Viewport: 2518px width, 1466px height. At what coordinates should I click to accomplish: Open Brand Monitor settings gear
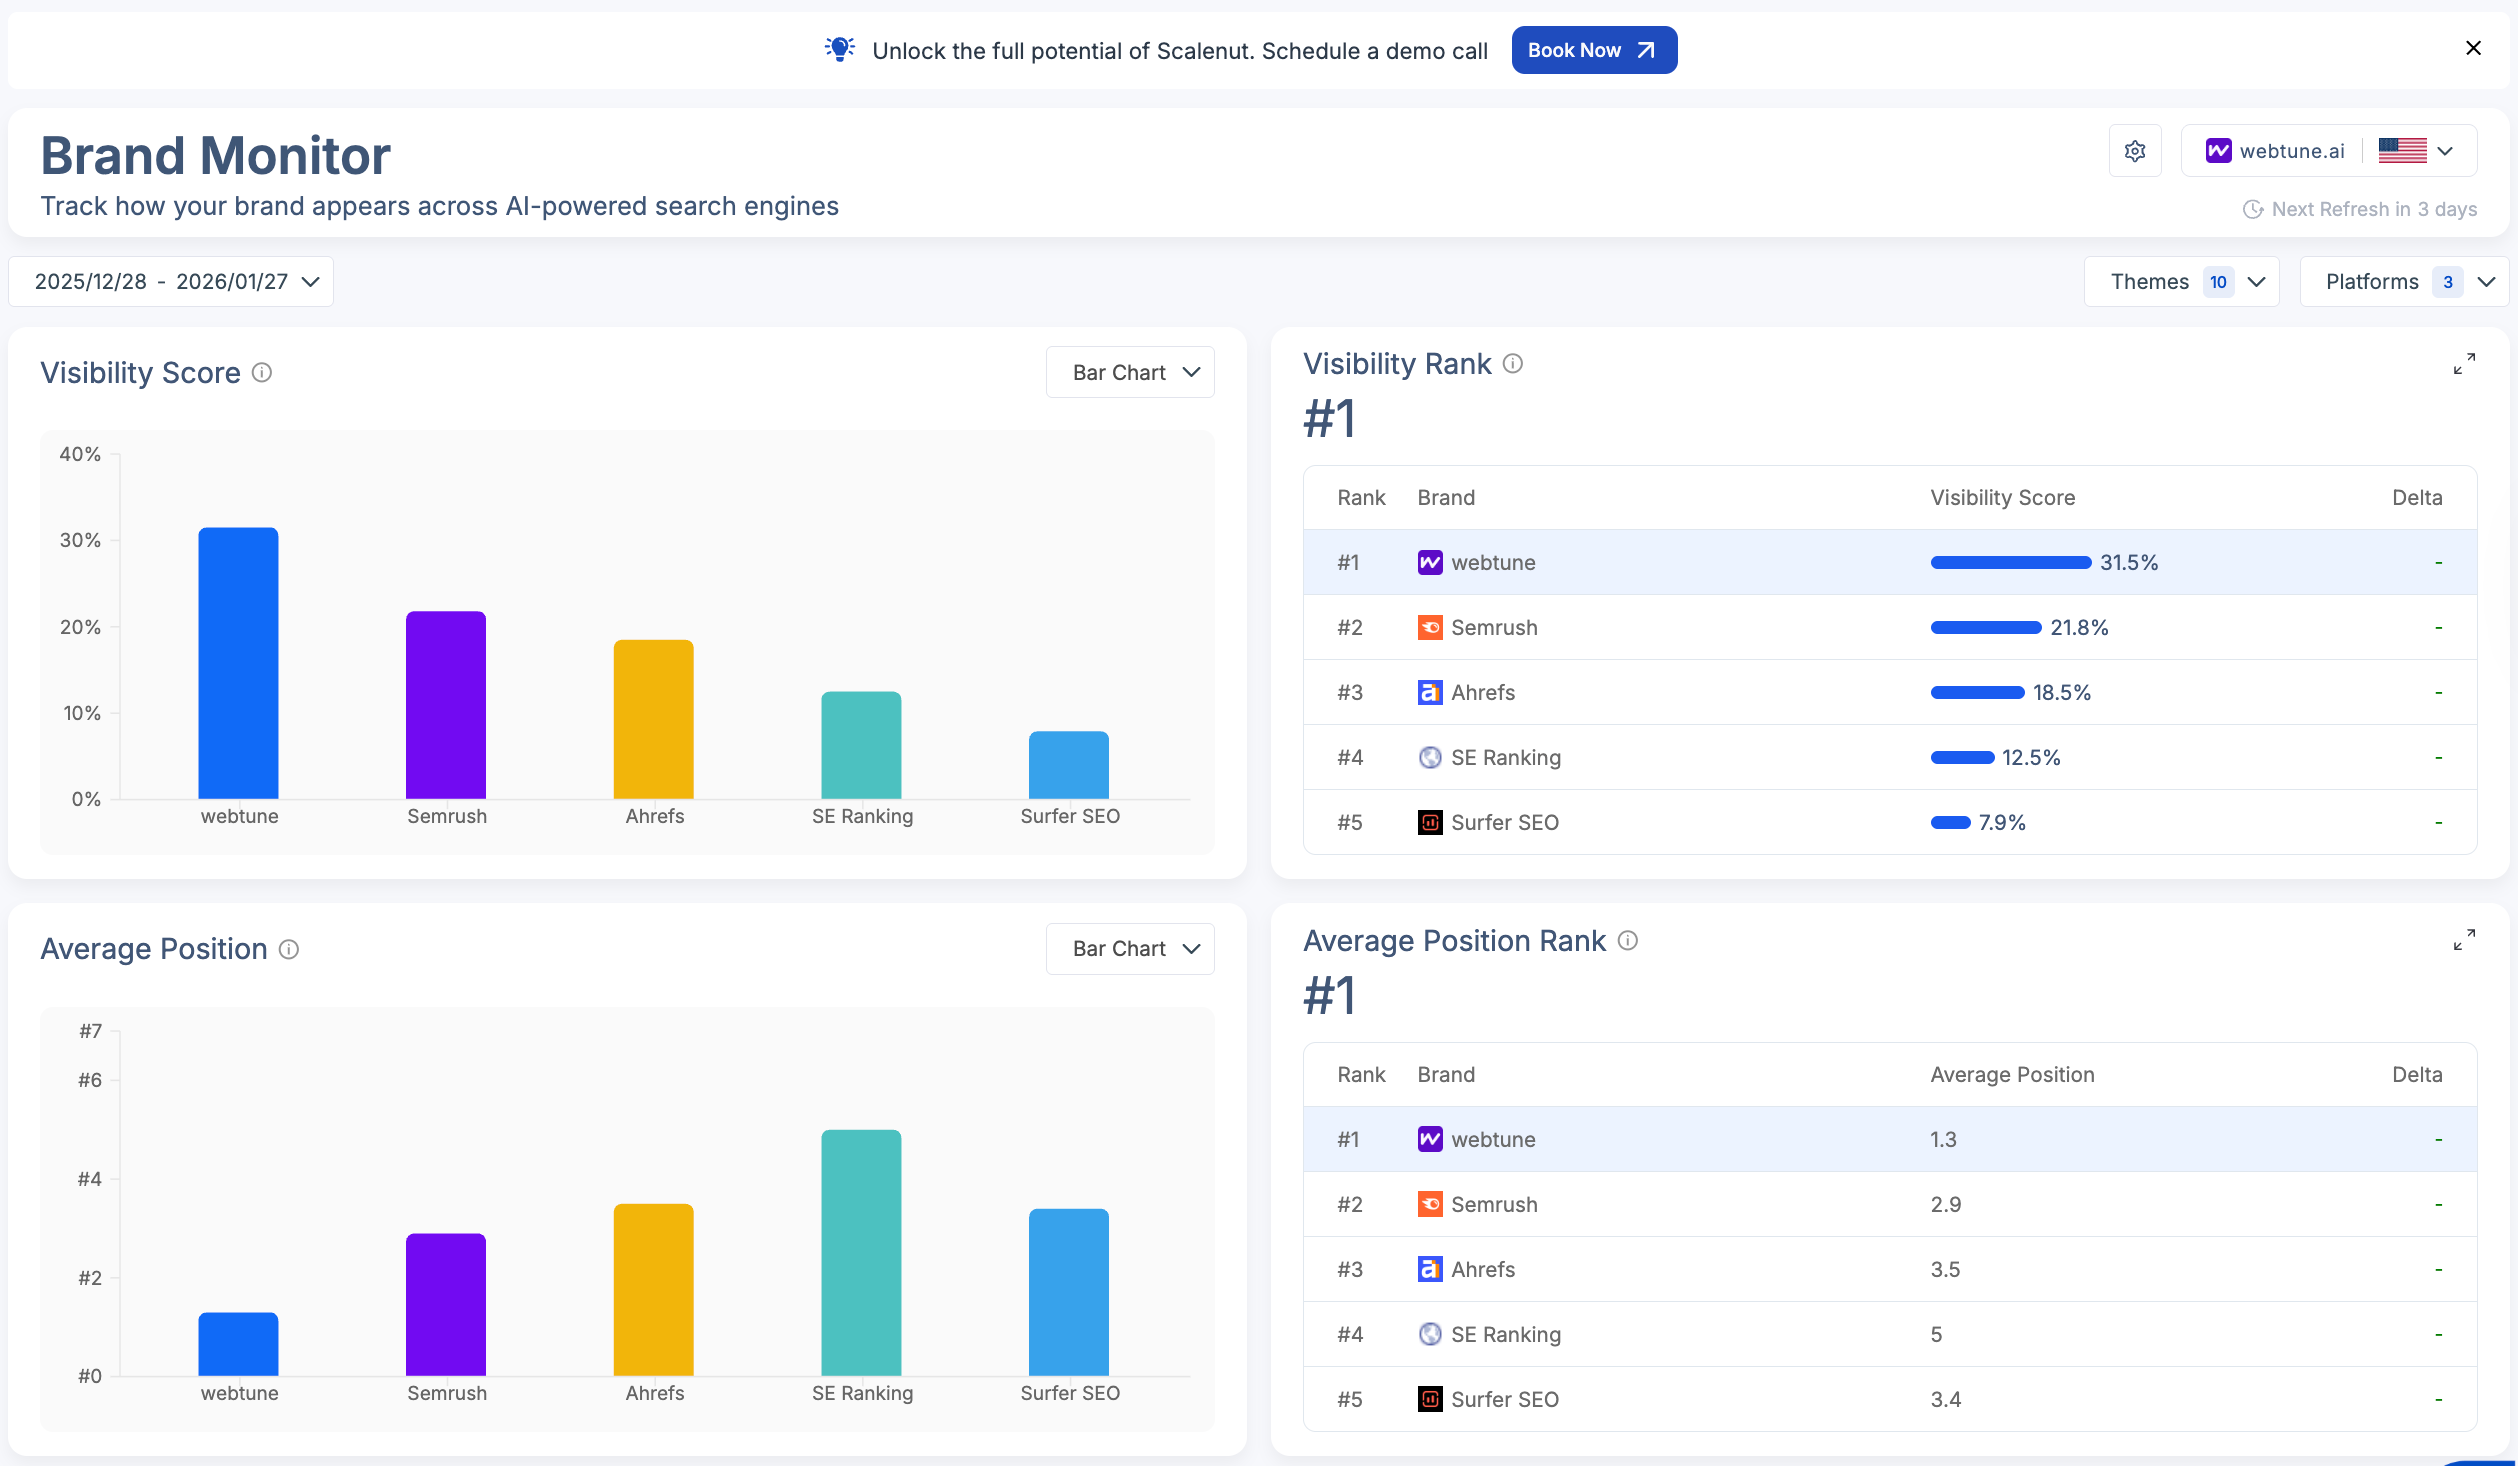point(2135,151)
